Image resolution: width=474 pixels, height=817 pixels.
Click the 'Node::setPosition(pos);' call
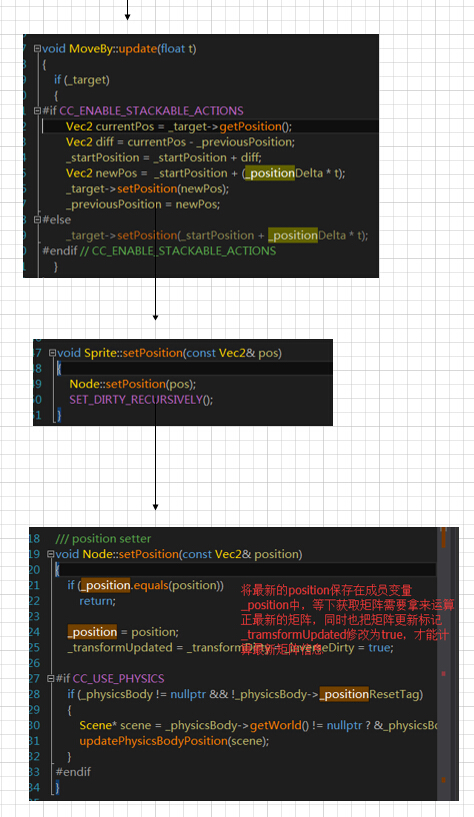point(133,384)
